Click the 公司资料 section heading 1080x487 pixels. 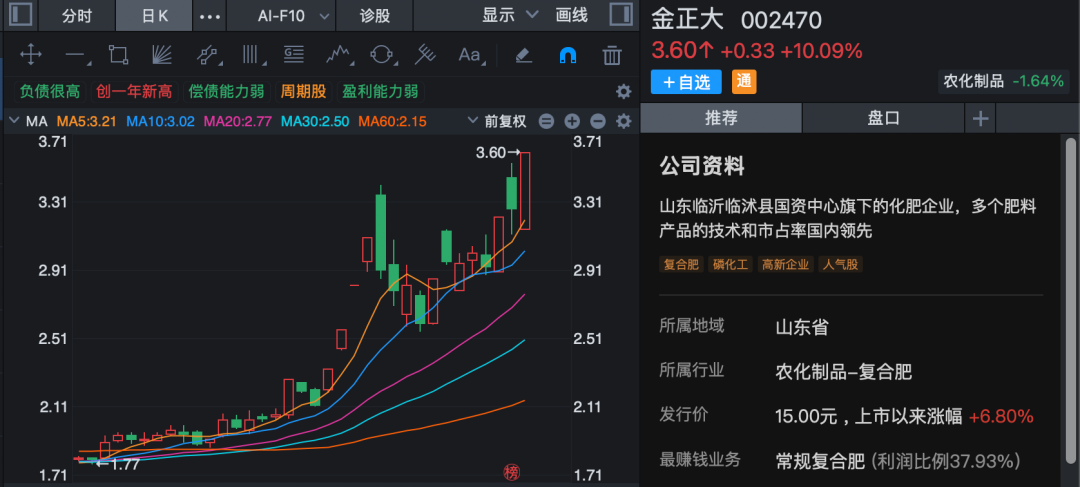(x=702, y=166)
